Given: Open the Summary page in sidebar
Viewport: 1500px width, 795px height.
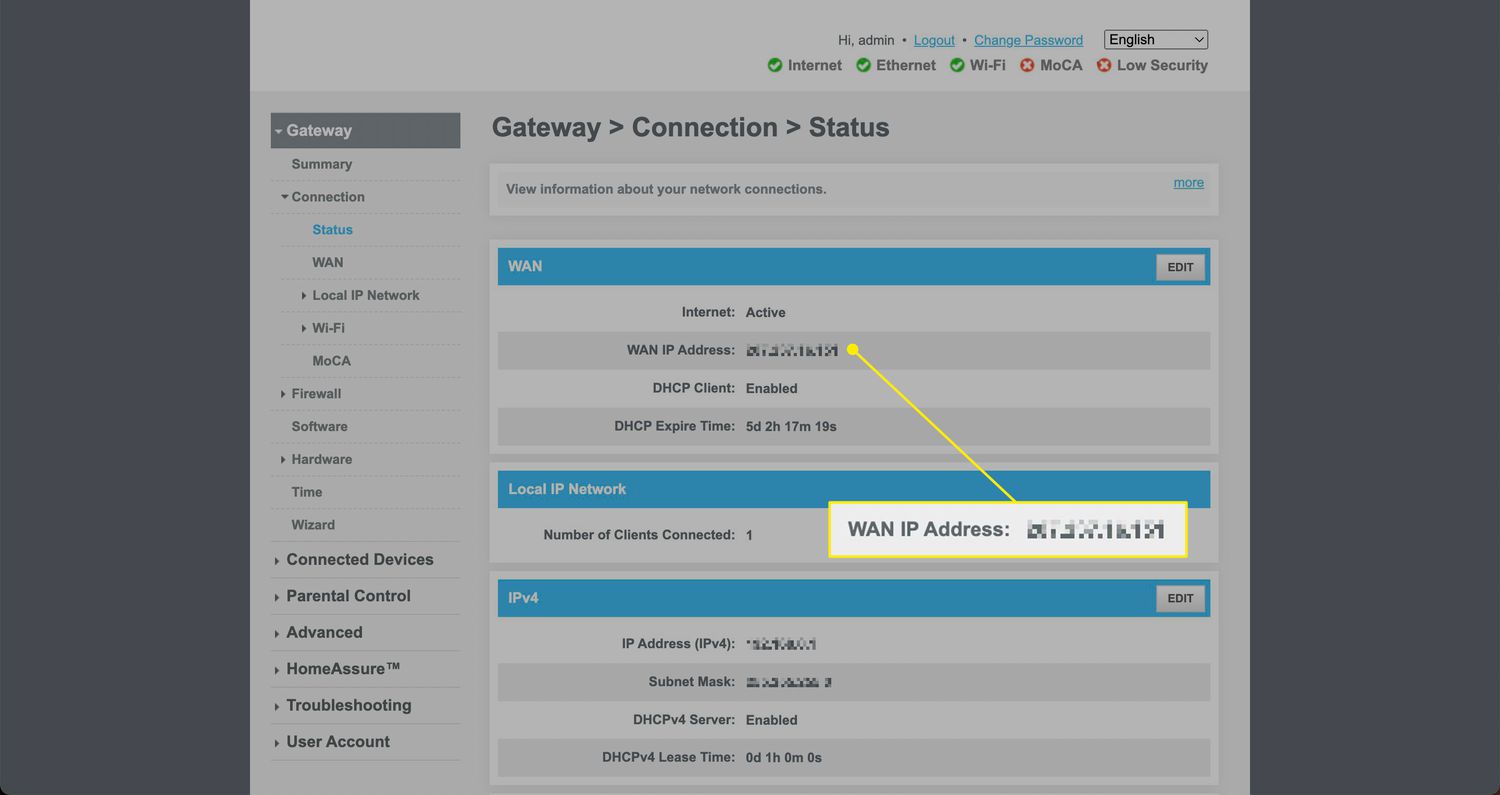Looking at the screenshot, I should pyautogui.click(x=321, y=164).
